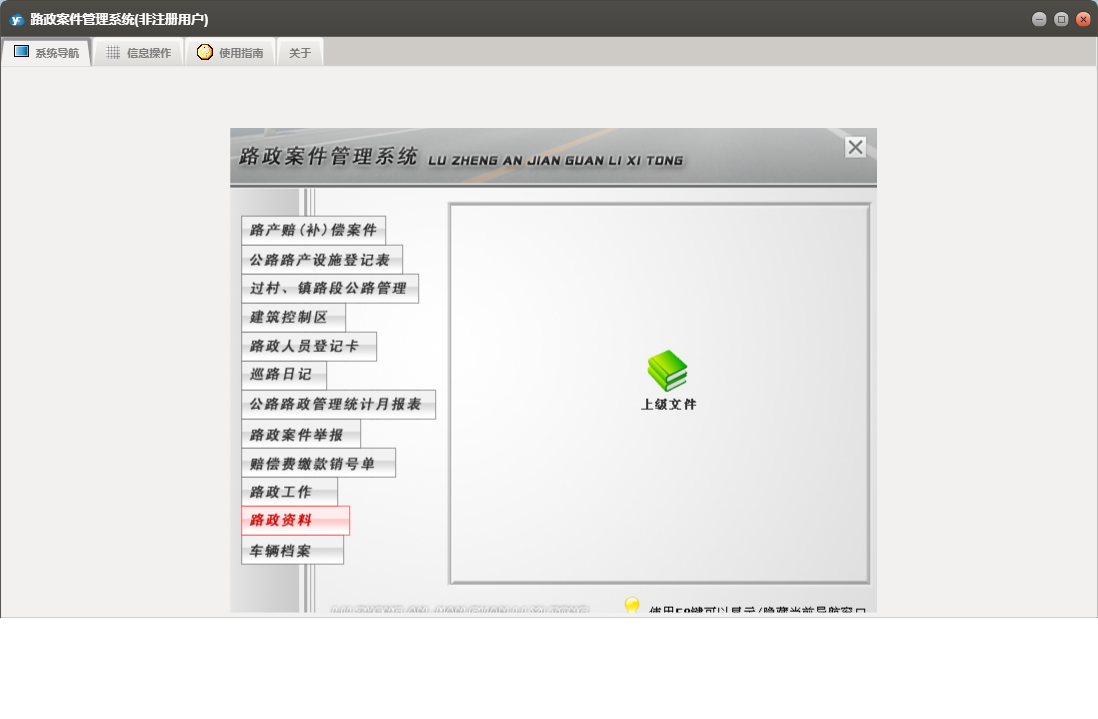Open 路政案件举报 module
The width and height of the screenshot is (1098, 719).
pos(300,435)
